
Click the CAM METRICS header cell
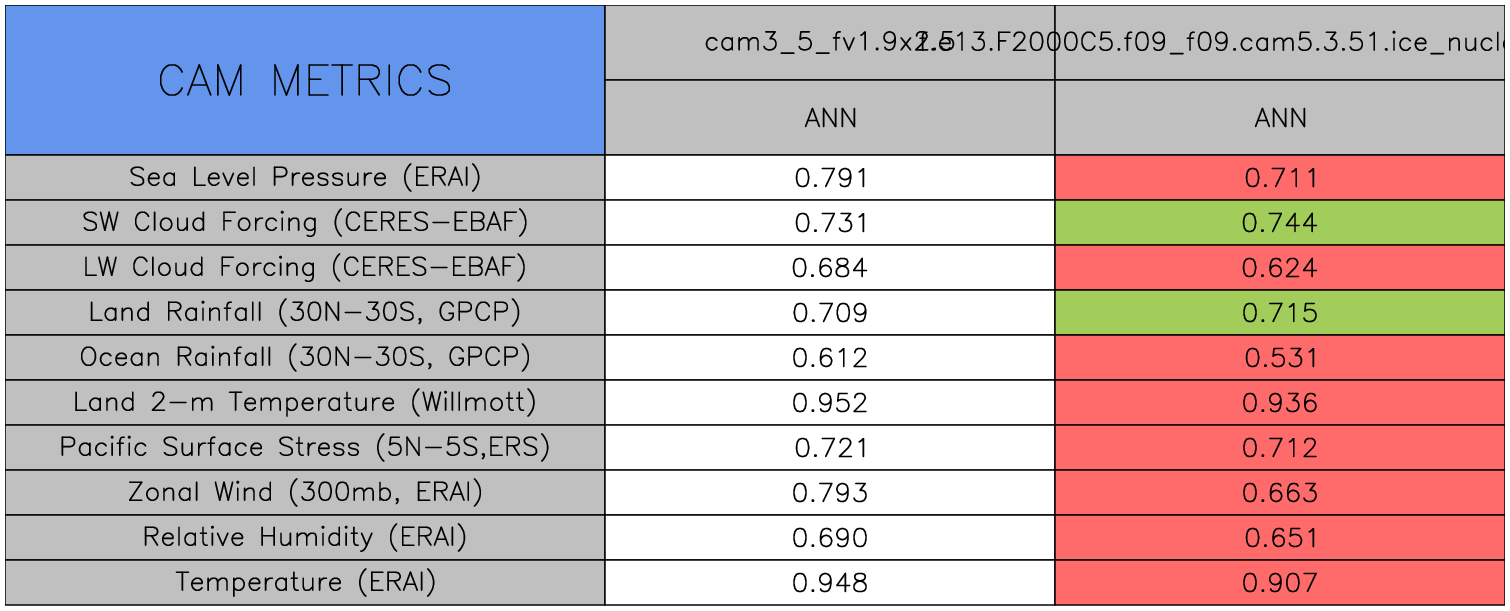[x=305, y=80]
